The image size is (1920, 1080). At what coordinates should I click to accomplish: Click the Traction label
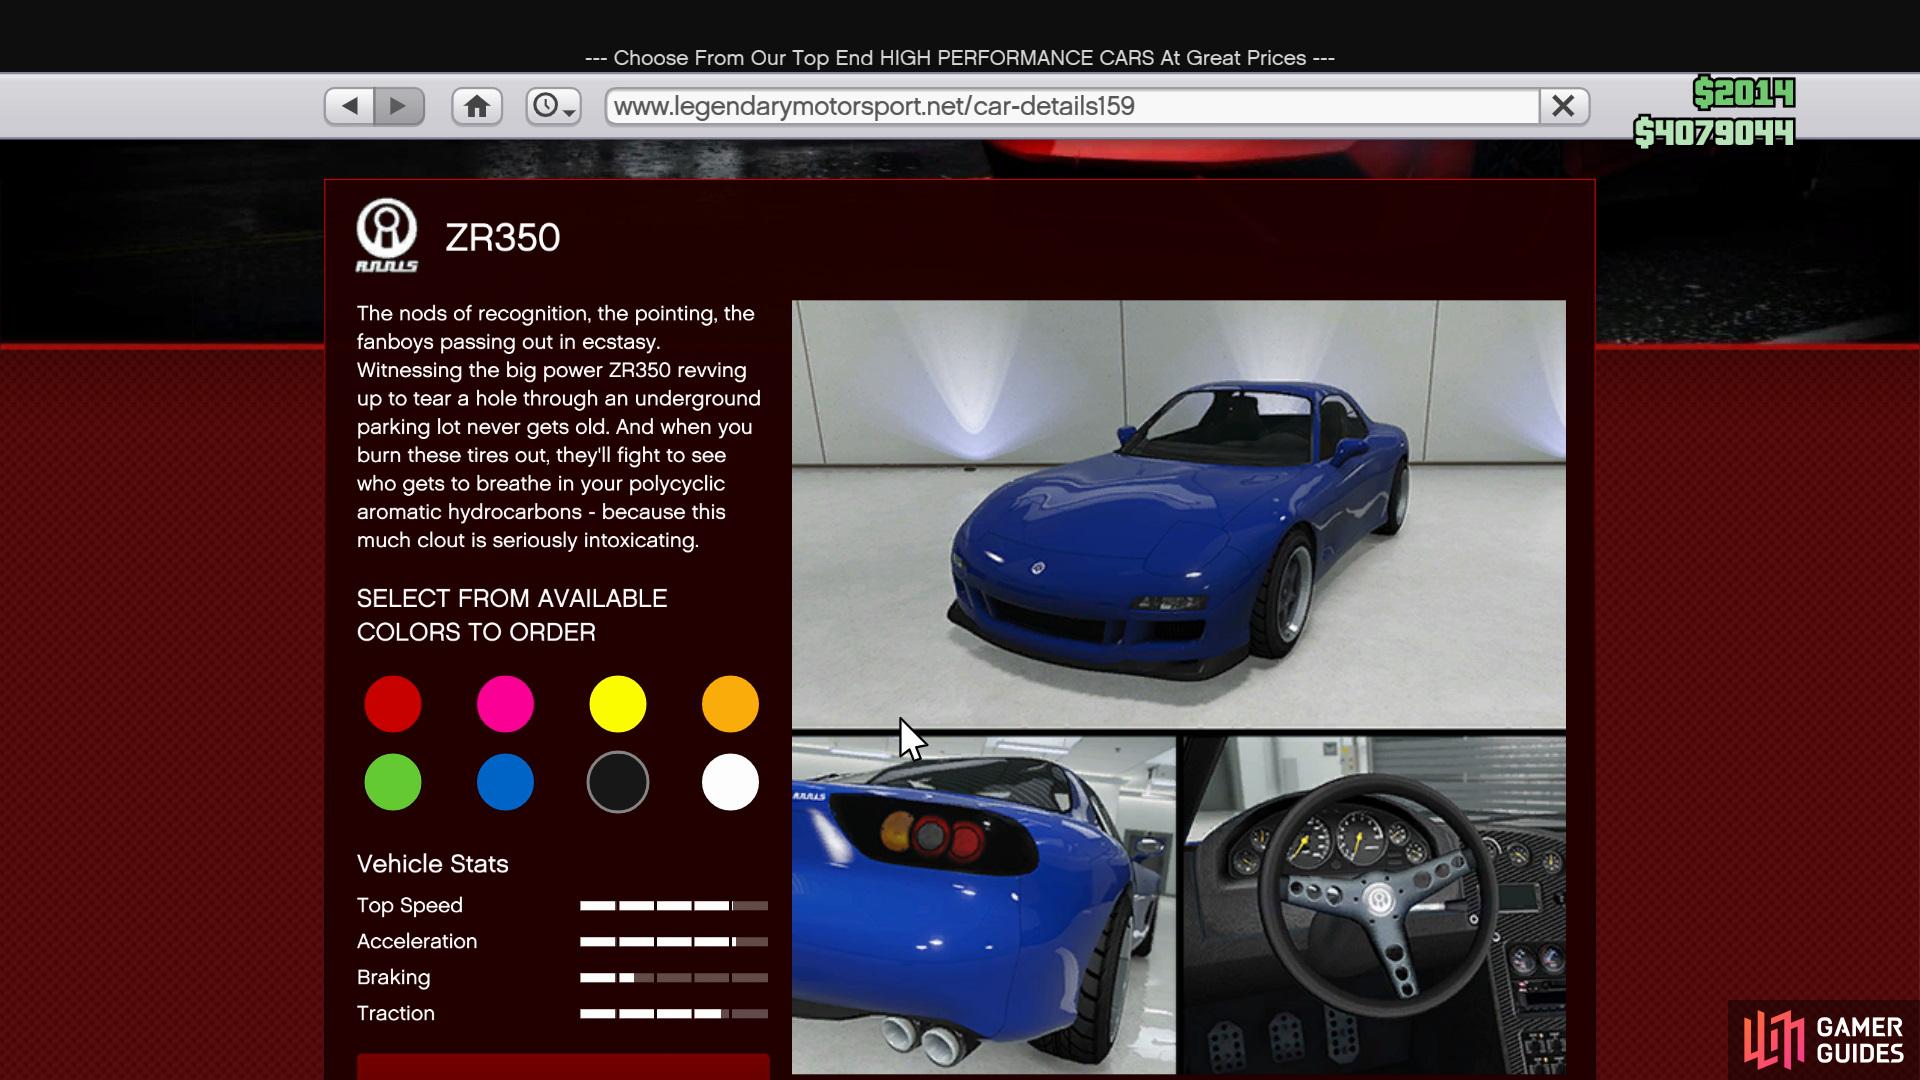pyautogui.click(x=396, y=1014)
